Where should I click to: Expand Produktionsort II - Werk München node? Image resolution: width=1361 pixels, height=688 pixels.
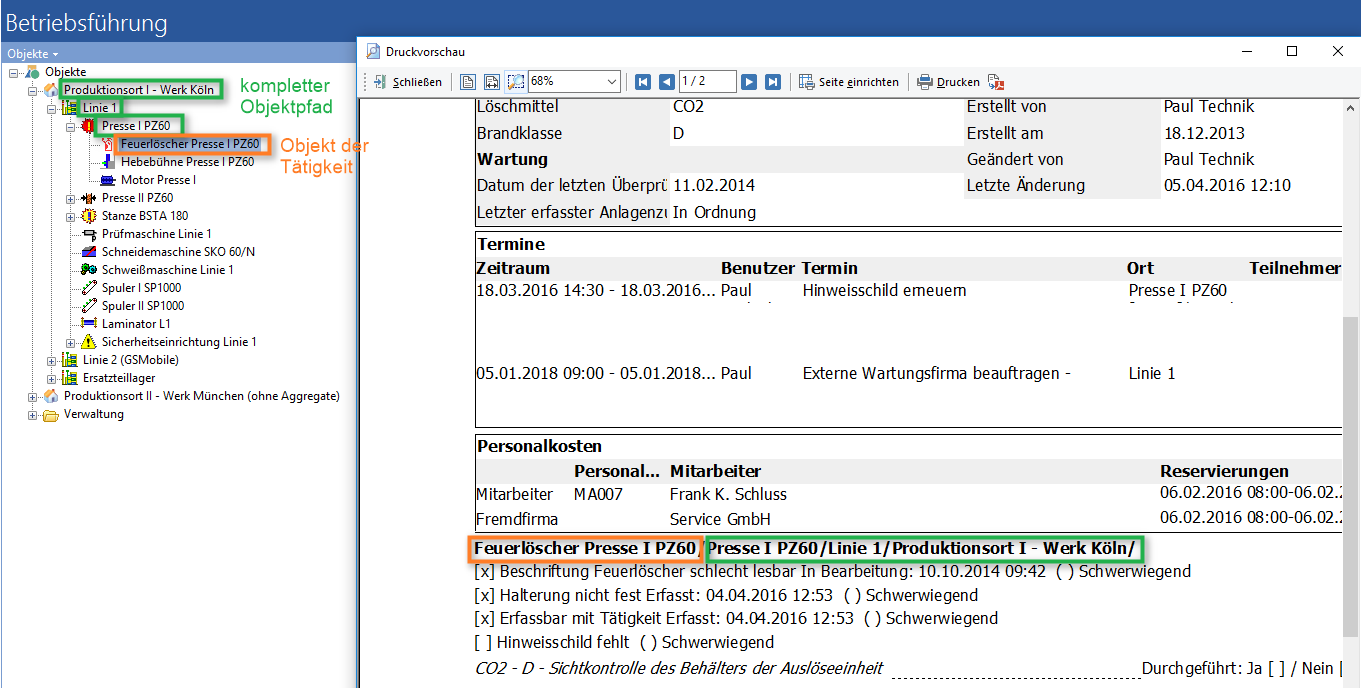[x=33, y=396]
